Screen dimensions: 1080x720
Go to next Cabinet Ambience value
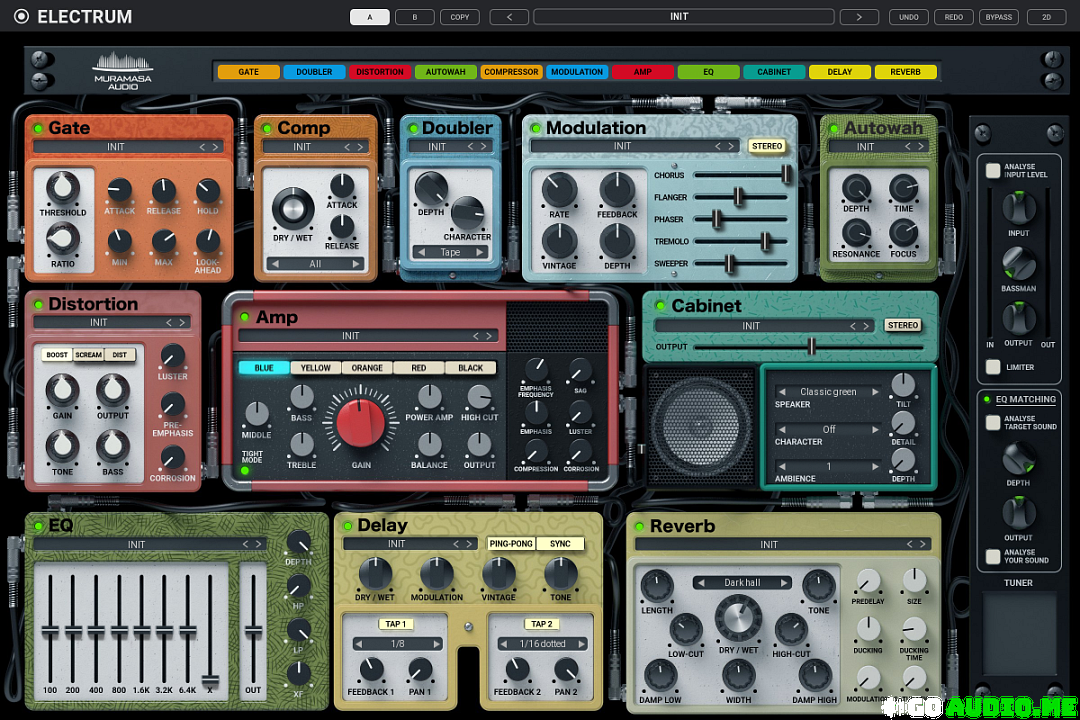(x=875, y=466)
